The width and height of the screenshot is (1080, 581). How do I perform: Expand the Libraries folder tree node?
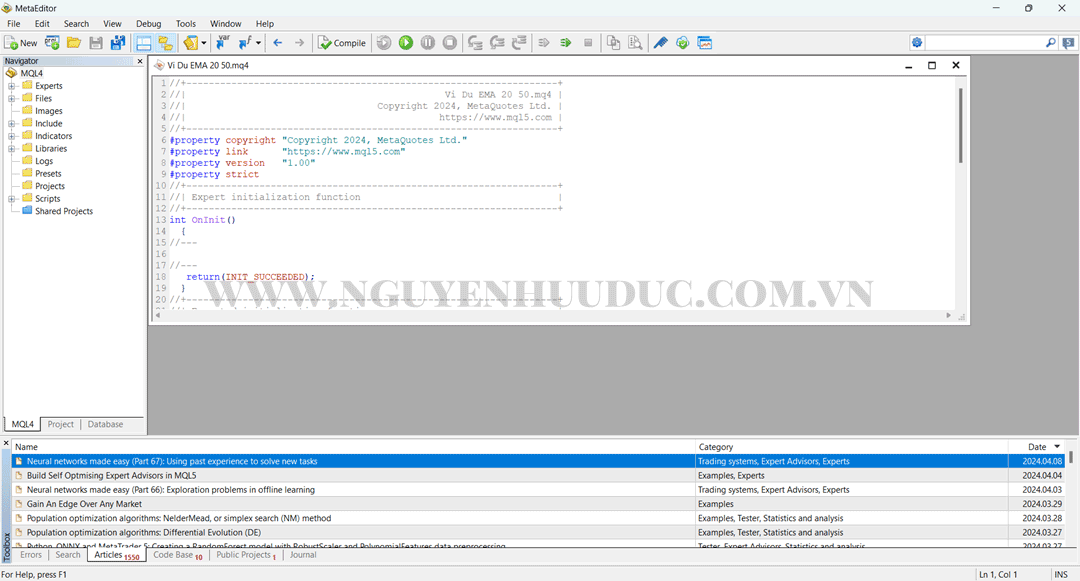click(x=12, y=149)
